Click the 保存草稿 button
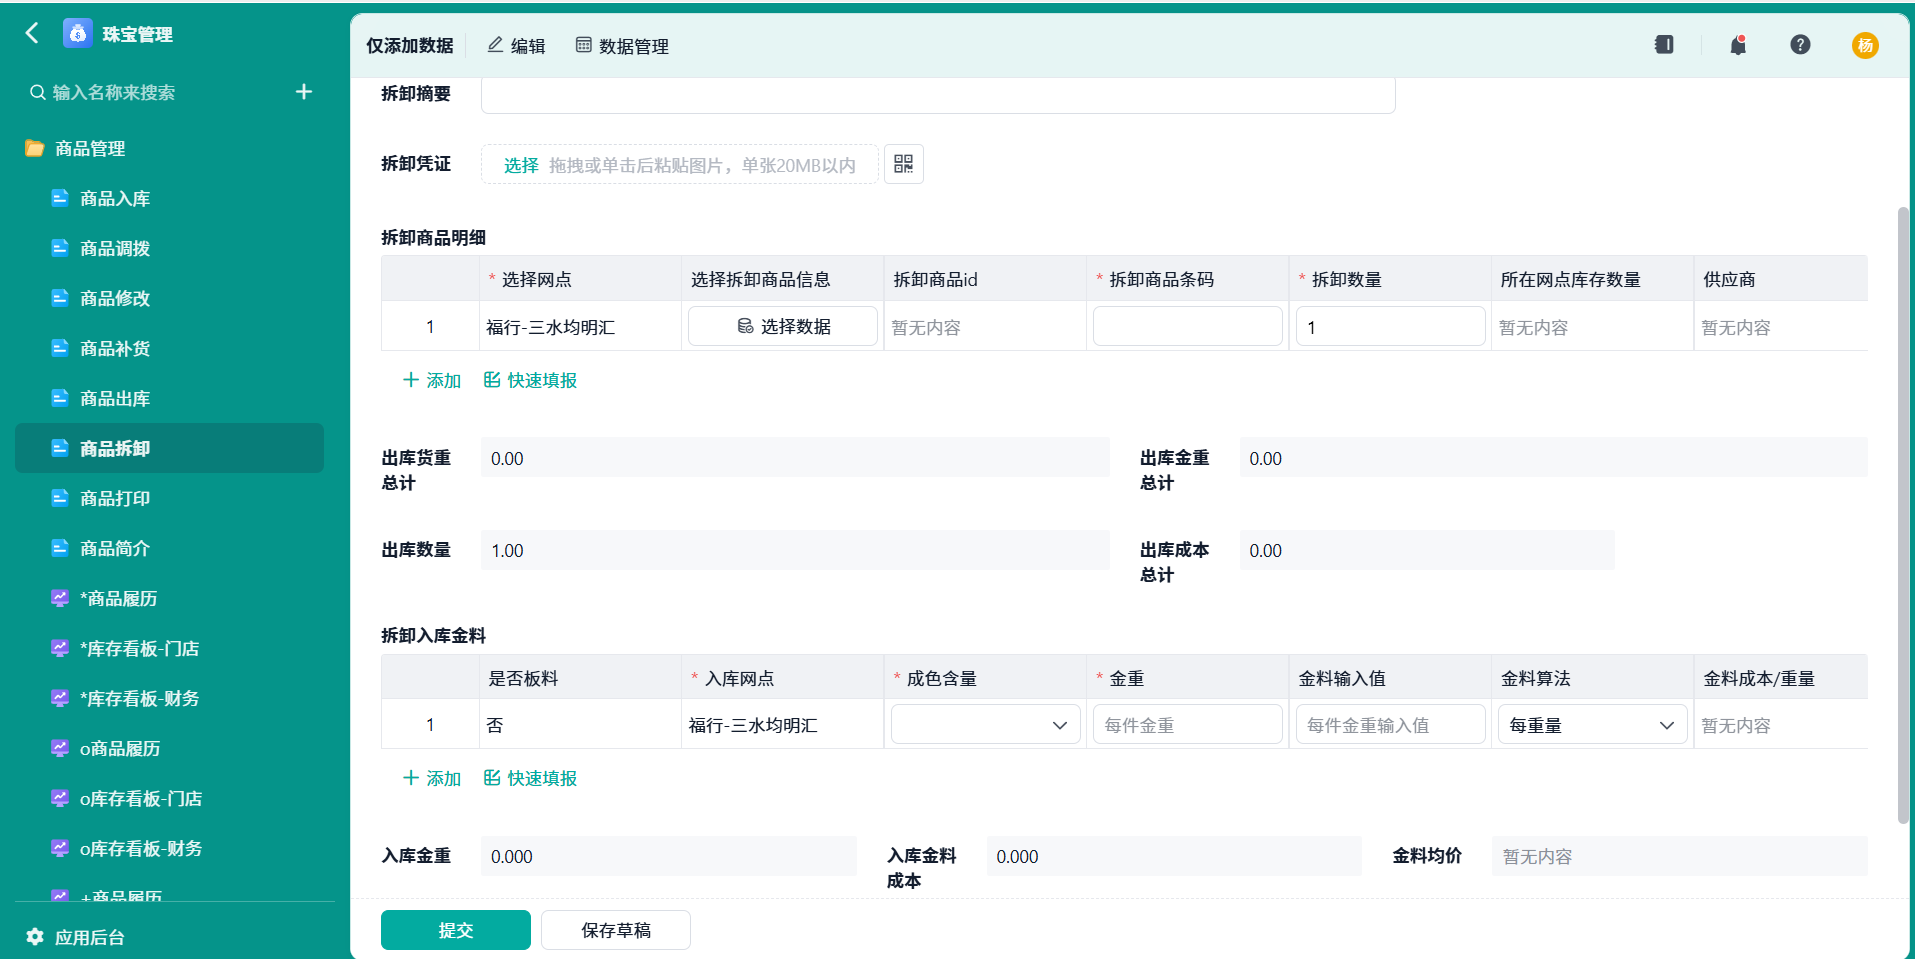 616,930
